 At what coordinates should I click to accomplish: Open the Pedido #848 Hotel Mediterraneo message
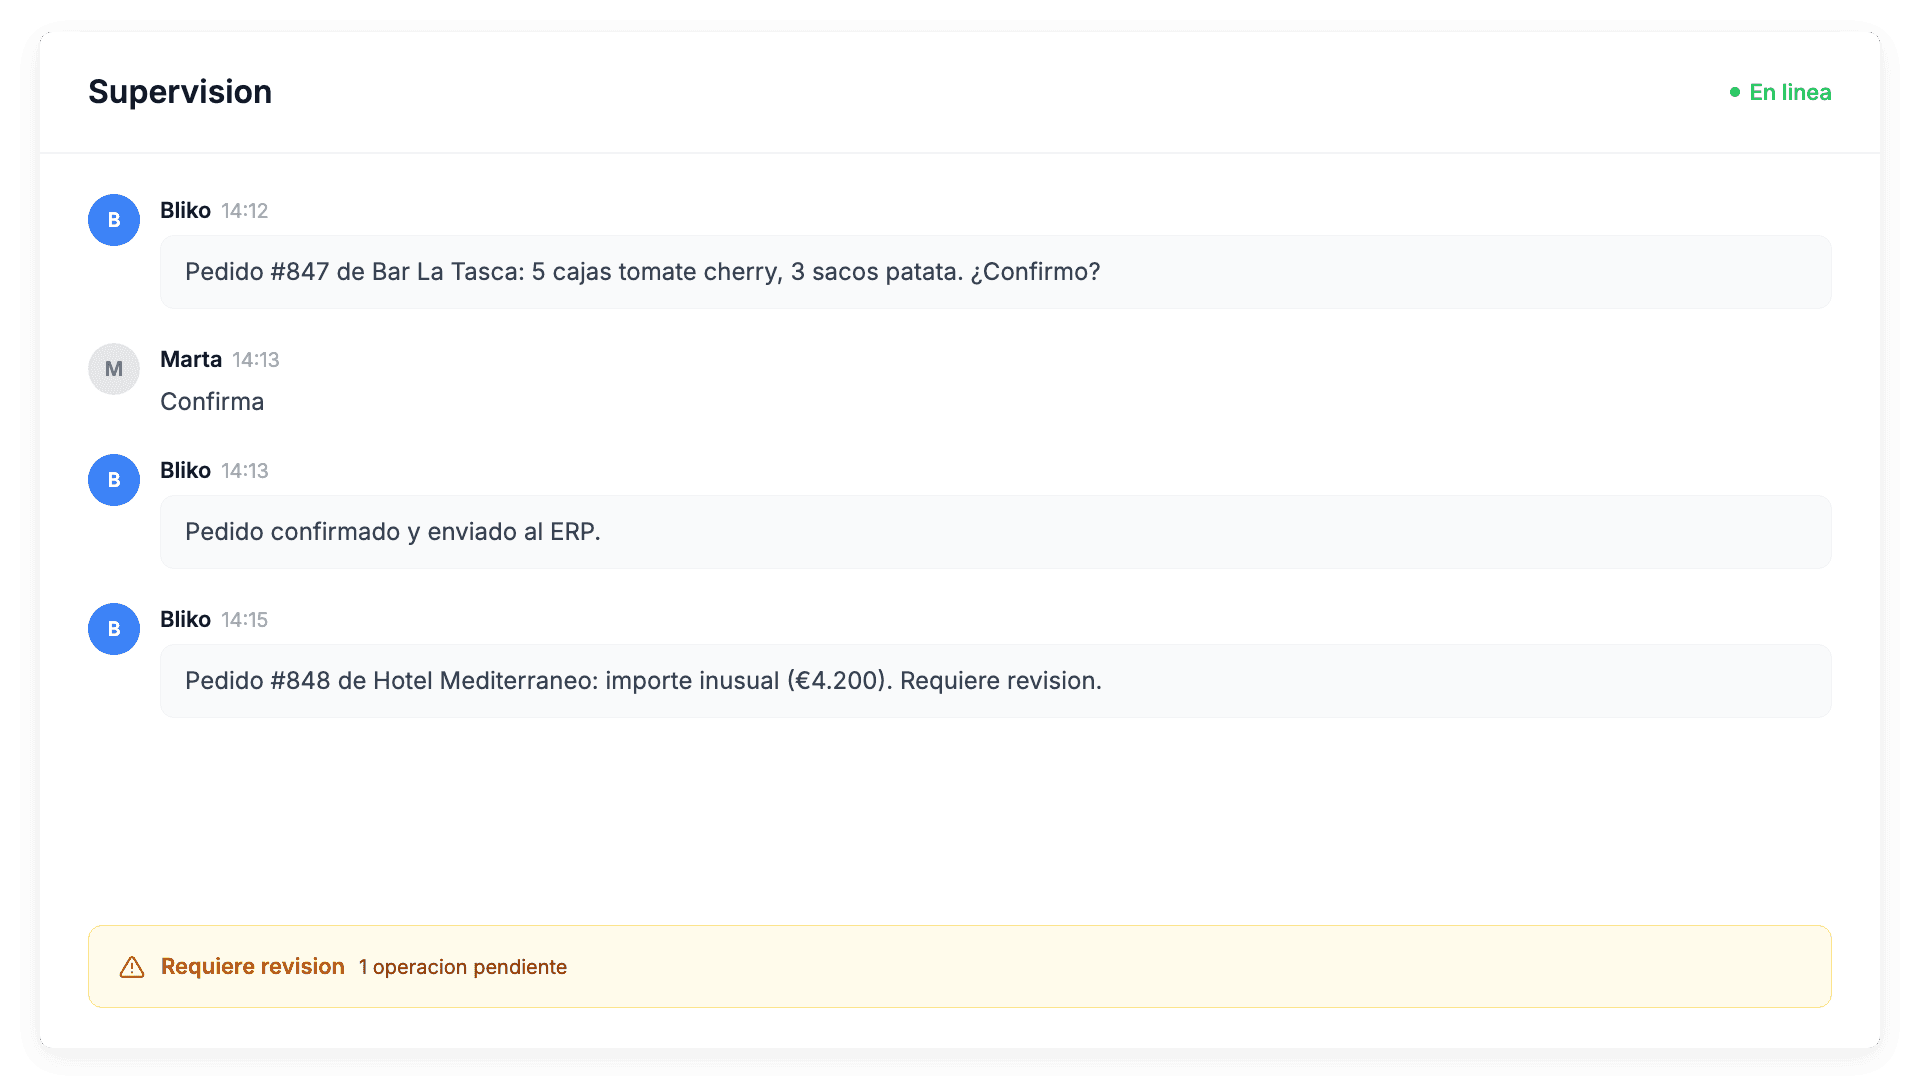point(643,681)
